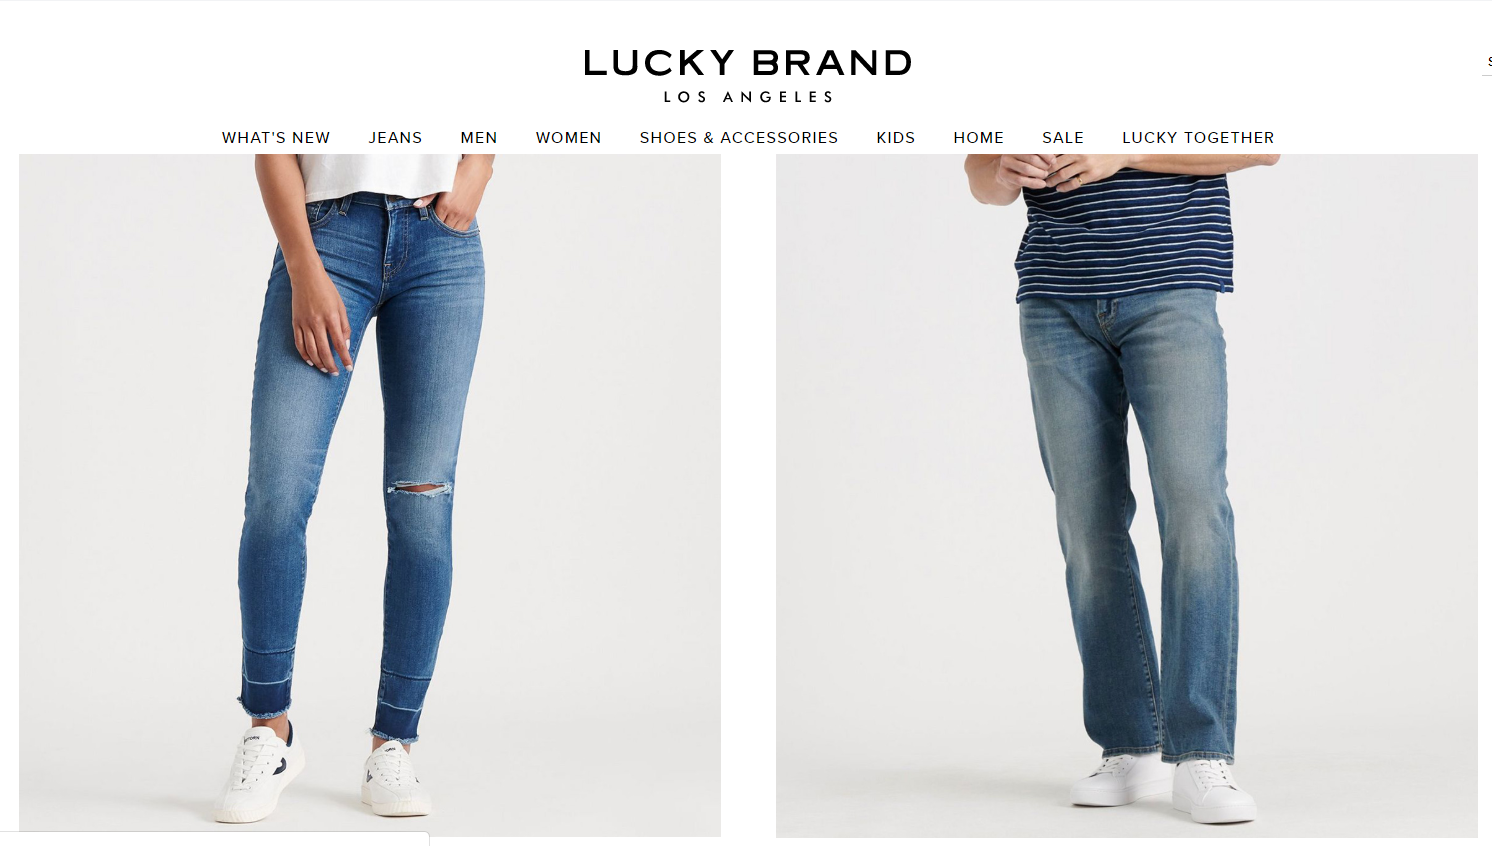This screenshot has height=846, width=1492.
Task: Click the men's white sneakers
Action: (1163, 785)
